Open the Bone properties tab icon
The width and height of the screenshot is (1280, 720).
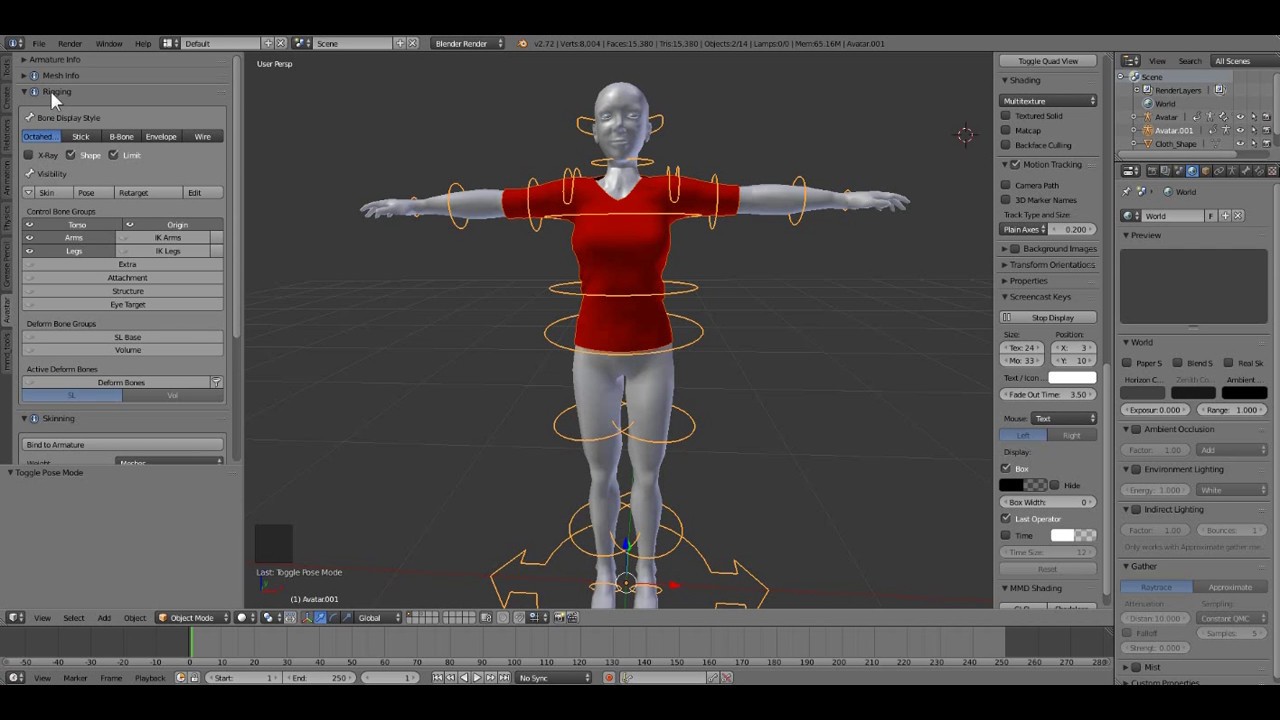1245,171
